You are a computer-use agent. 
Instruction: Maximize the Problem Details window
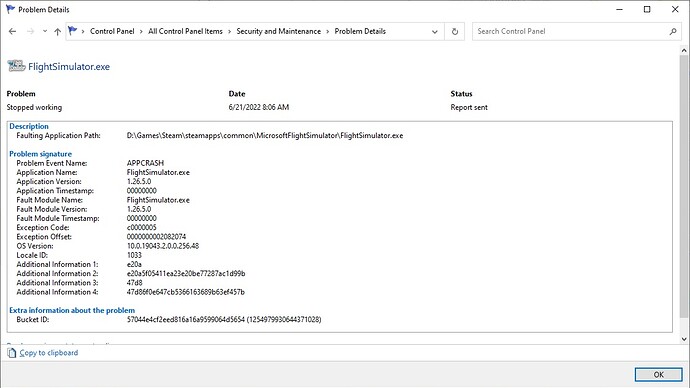point(647,9)
